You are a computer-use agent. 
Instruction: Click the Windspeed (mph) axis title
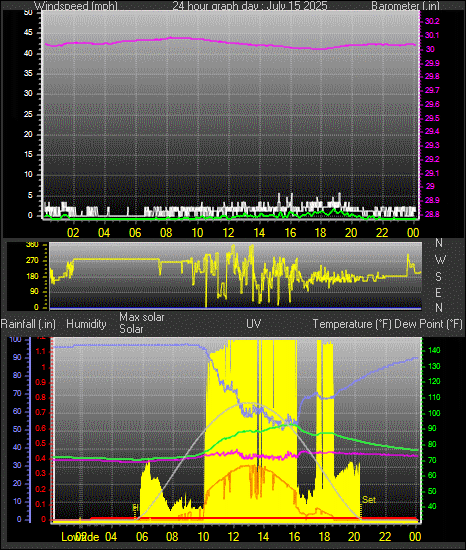(76, 6)
